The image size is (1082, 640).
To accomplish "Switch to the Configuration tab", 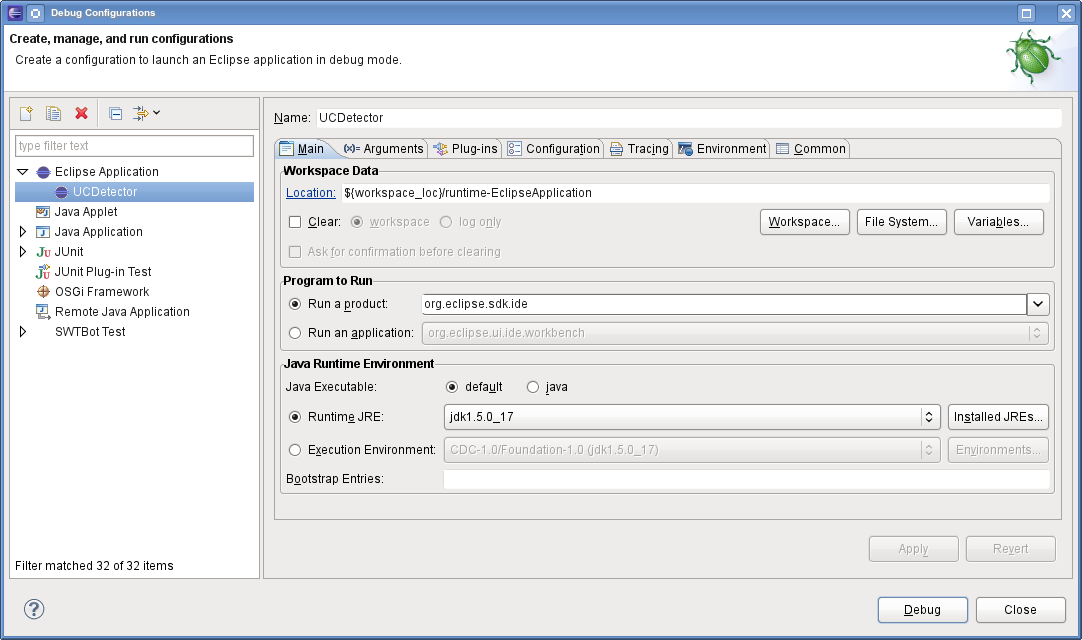I will [x=553, y=149].
